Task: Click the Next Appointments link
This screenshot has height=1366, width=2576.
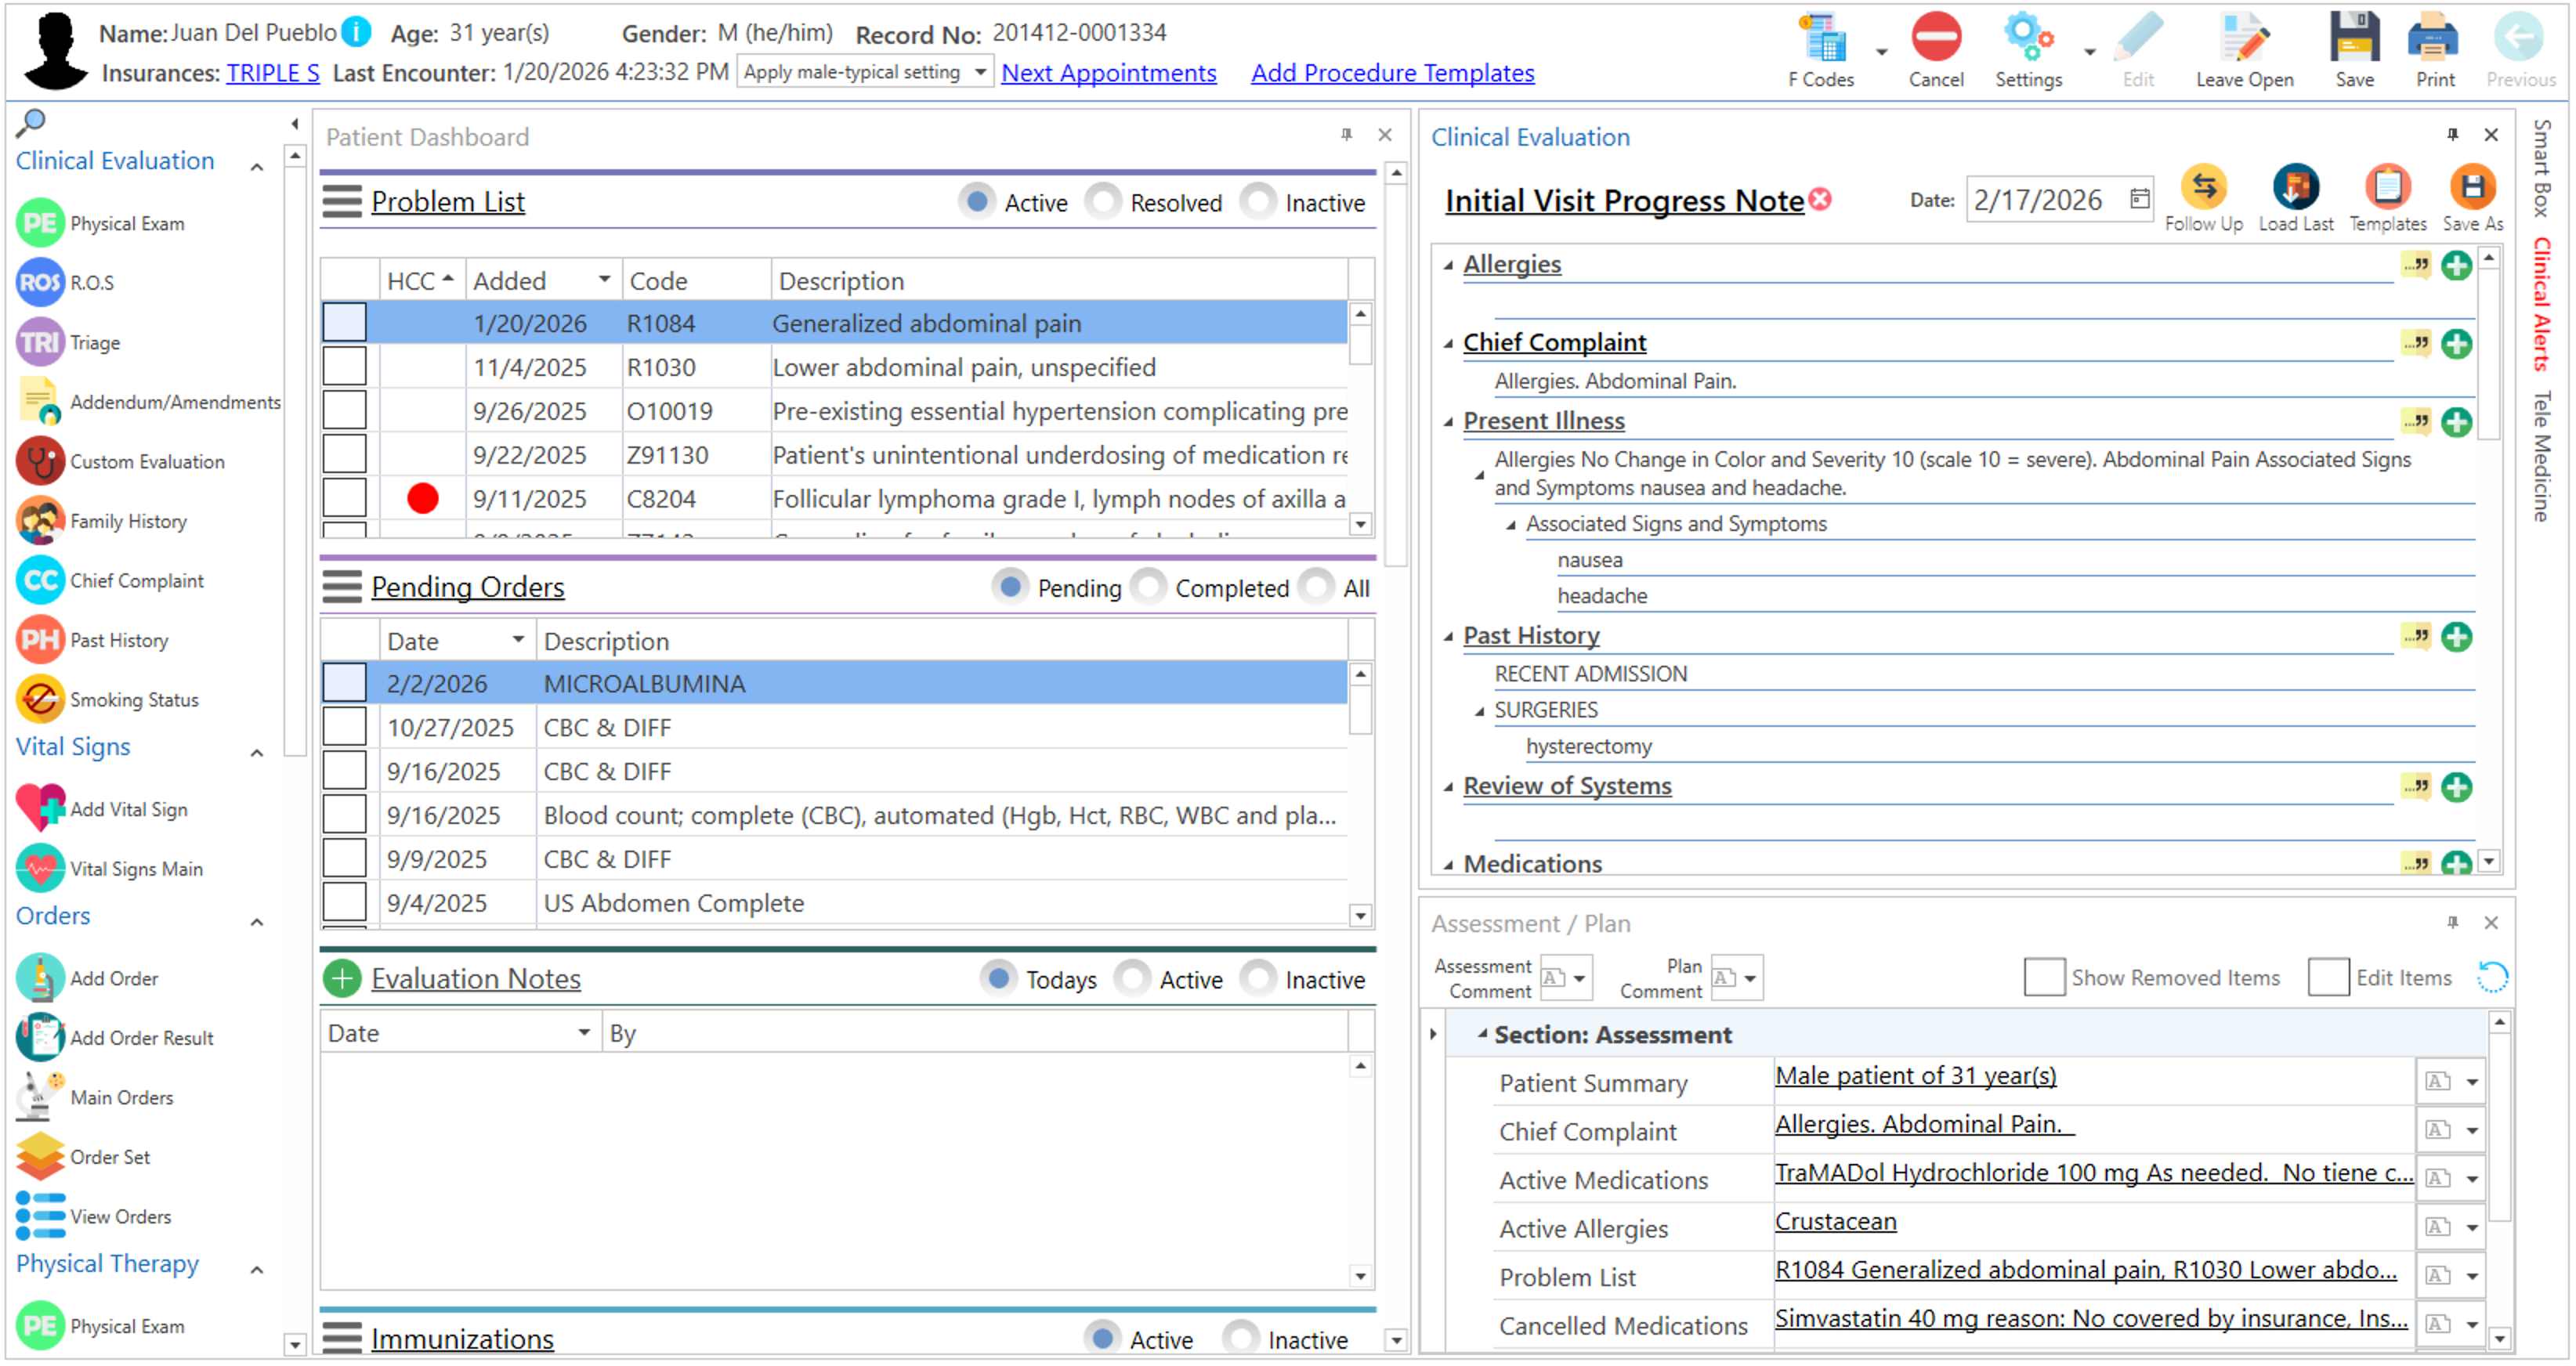Action: (1108, 73)
